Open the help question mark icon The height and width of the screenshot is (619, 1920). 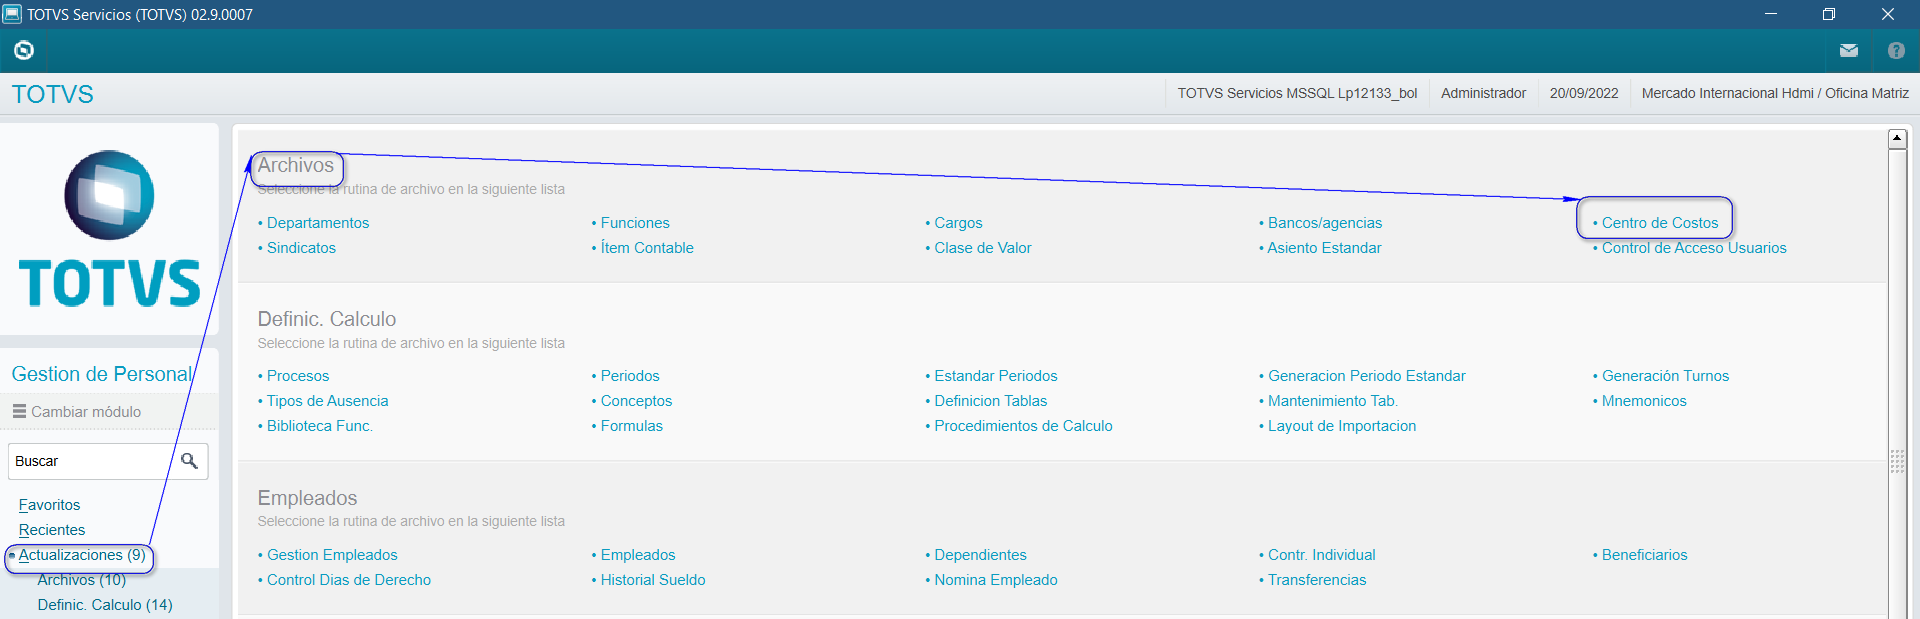[x=1895, y=50]
